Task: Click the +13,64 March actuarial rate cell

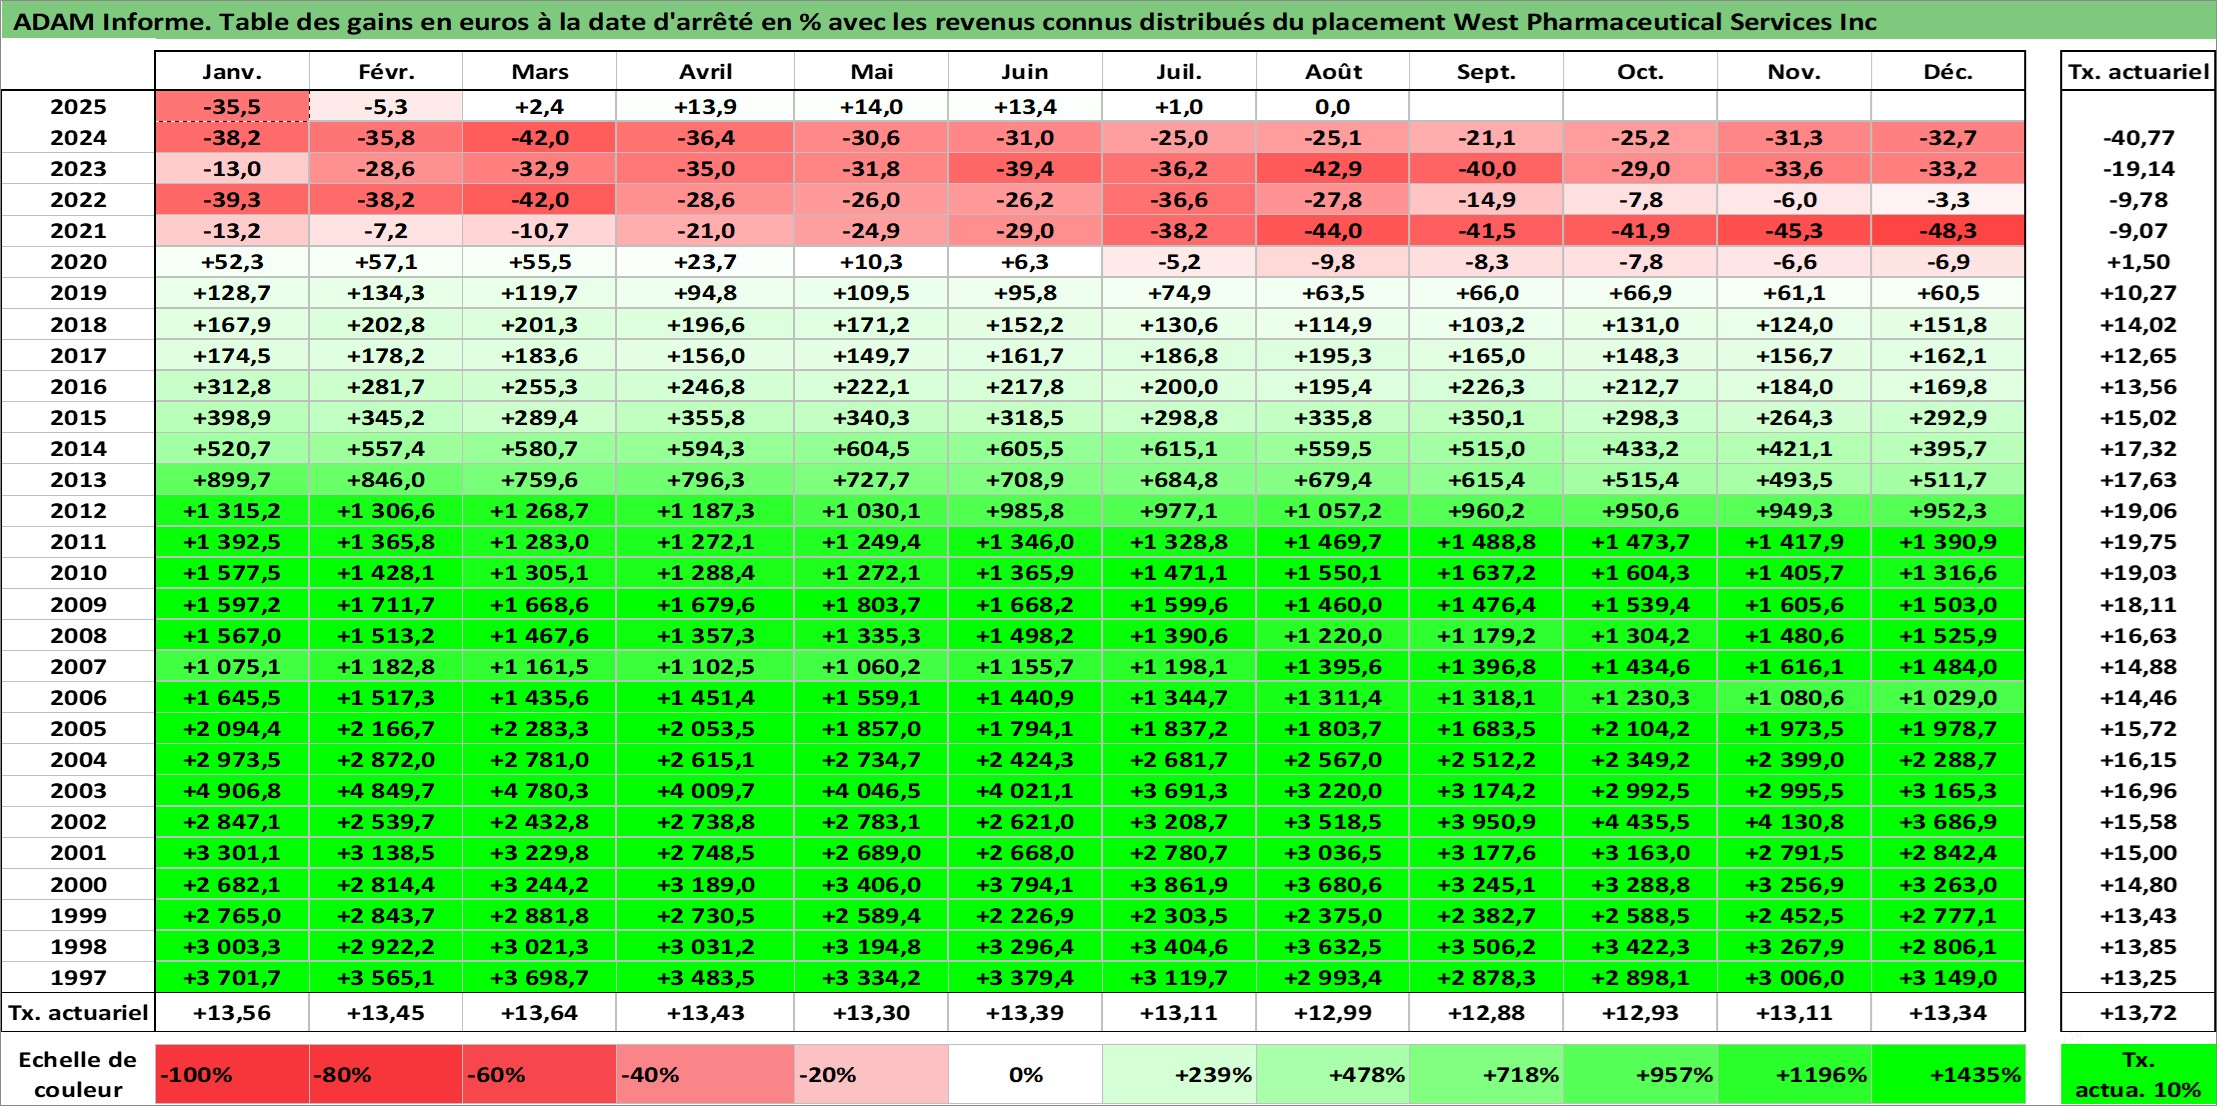Action: (x=539, y=1013)
